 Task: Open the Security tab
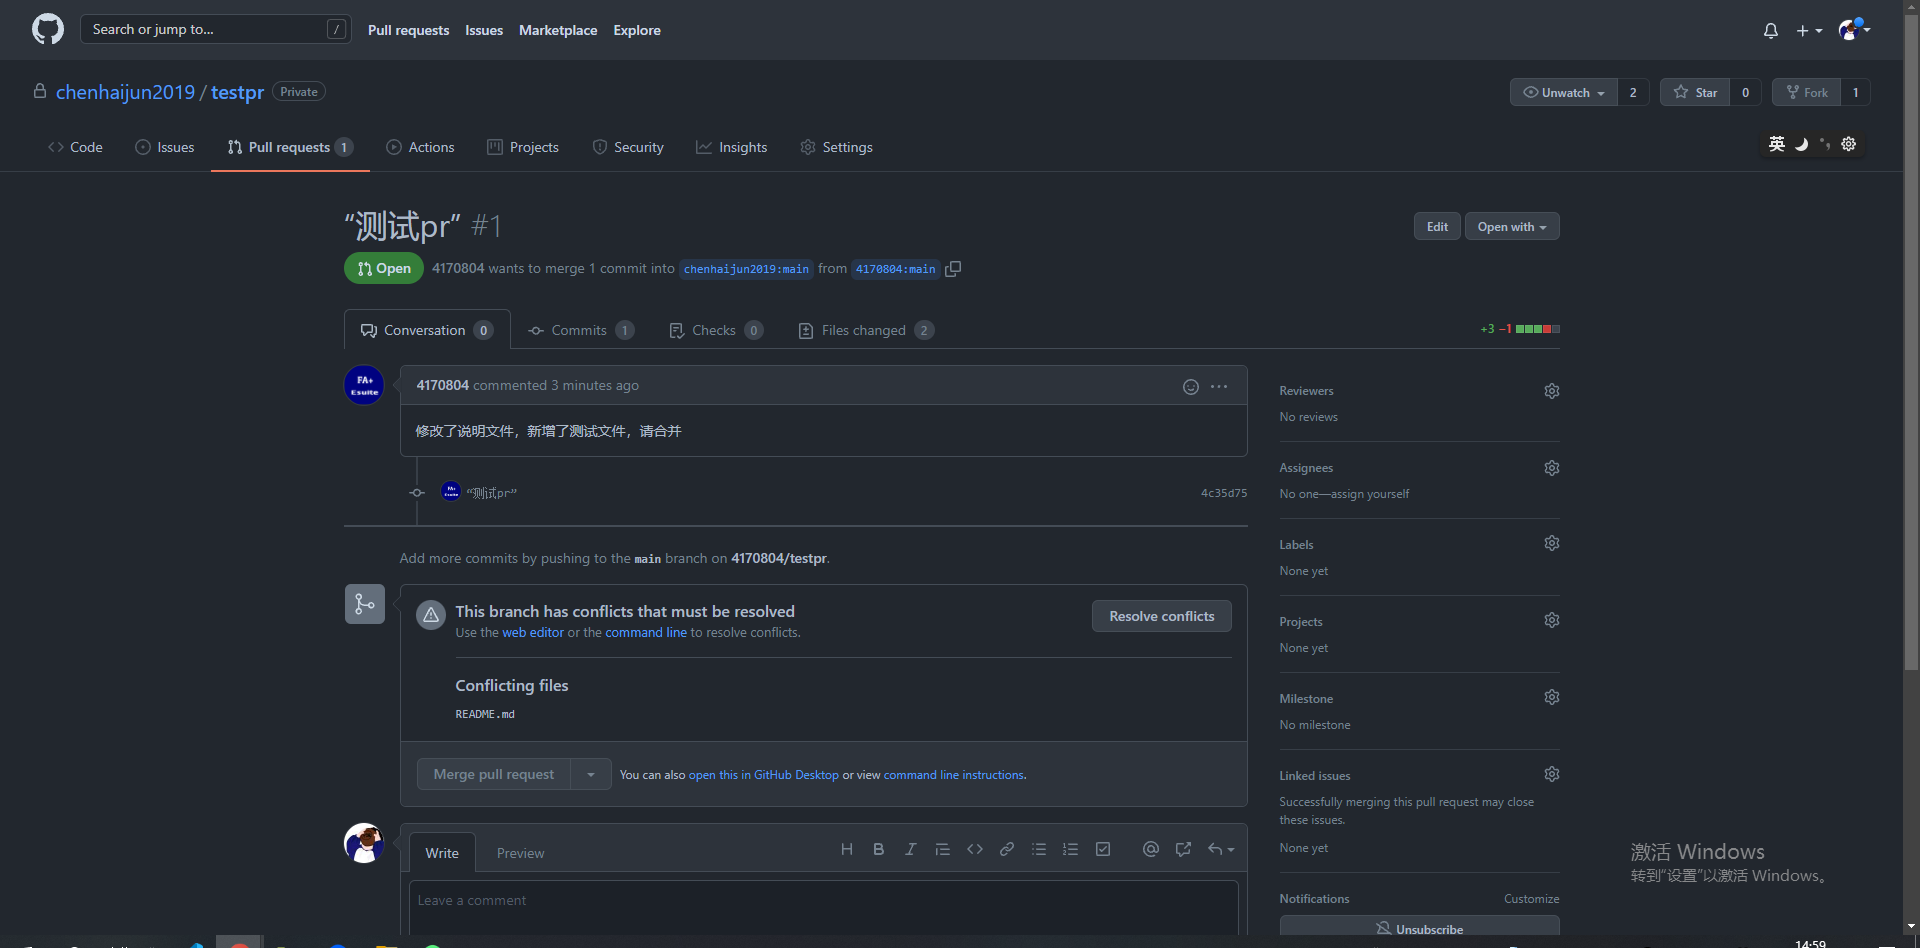[x=628, y=147]
